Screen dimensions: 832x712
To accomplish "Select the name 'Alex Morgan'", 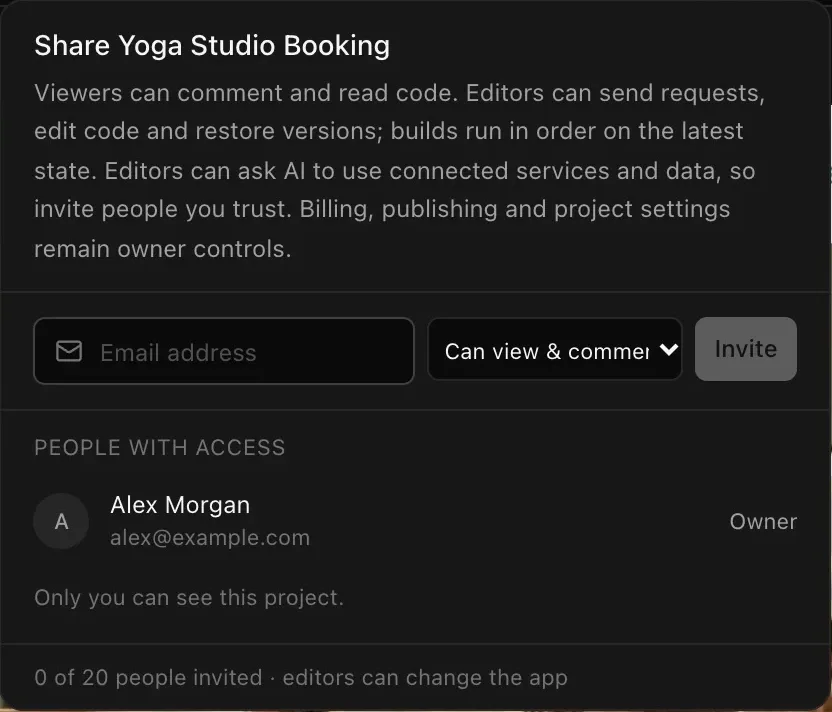I will pos(180,505).
